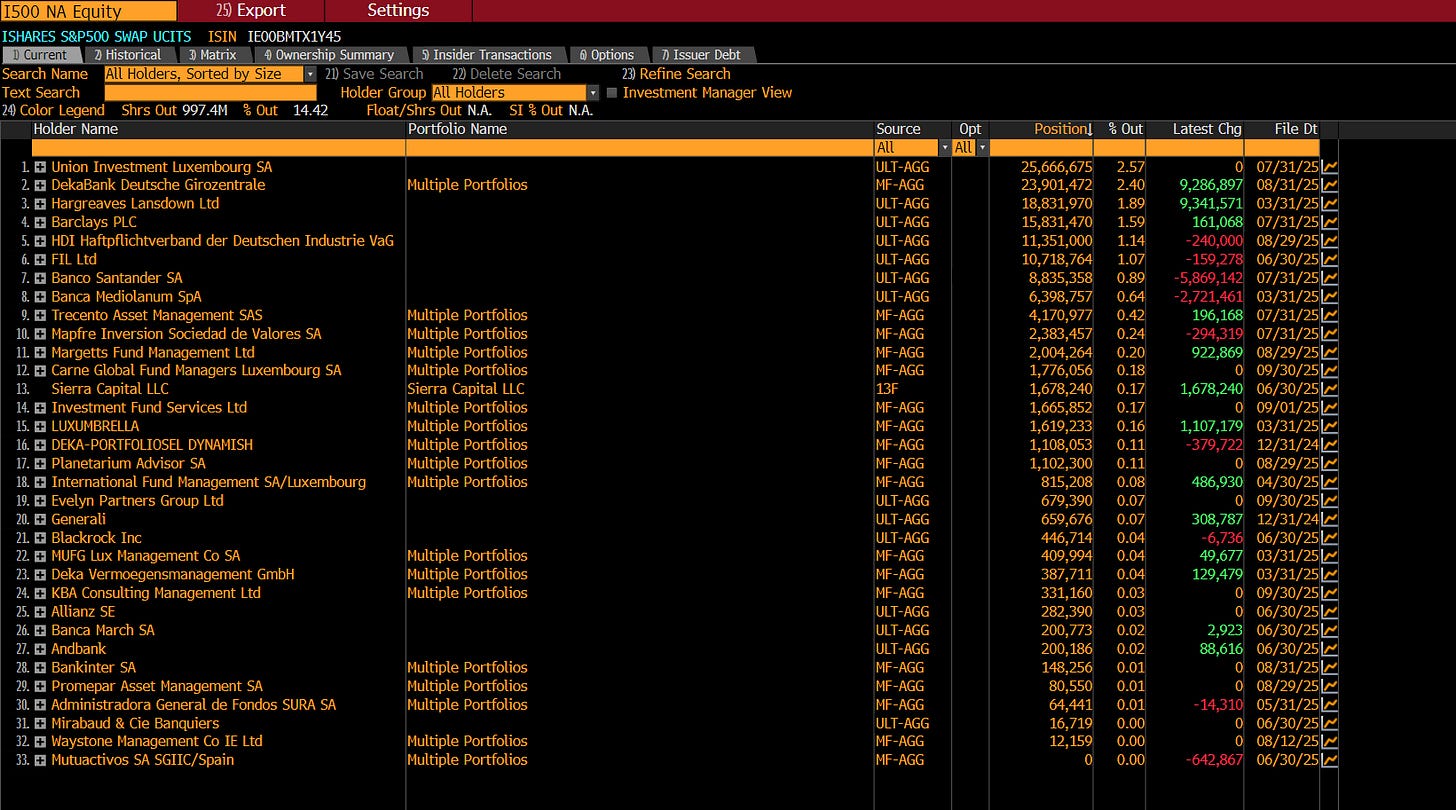This screenshot has height=810, width=1456.
Task: Open chart icon for Investment Fund Services row
Action: point(1330,407)
